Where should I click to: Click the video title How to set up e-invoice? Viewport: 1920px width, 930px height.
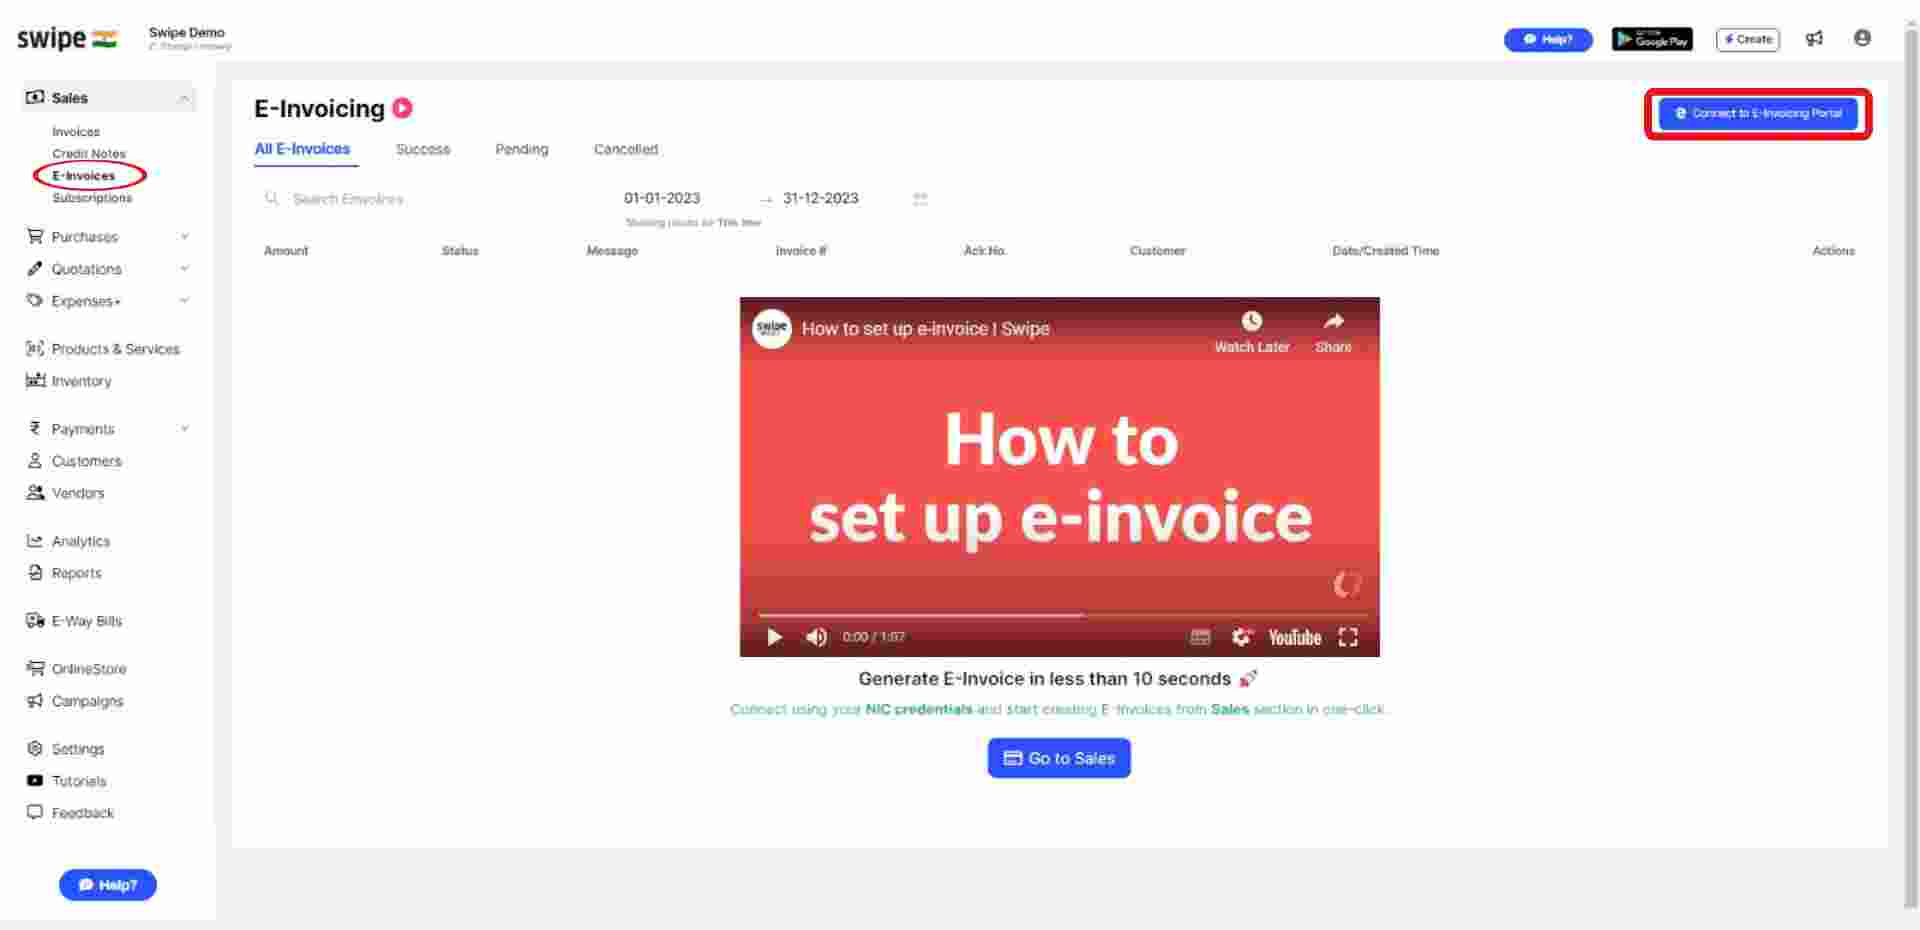pos(925,329)
